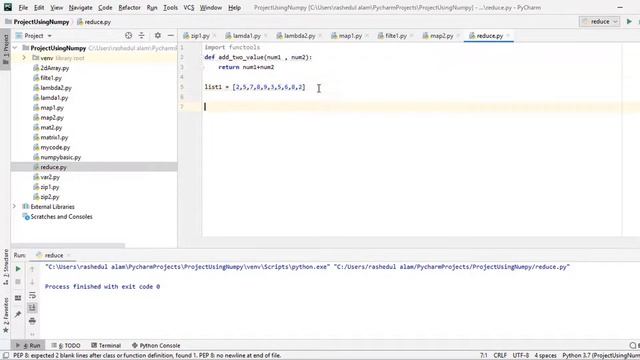Image resolution: width=640 pixels, height=360 pixels.
Task: Restore layout icon in Run panel
Action: [x=18, y=298]
